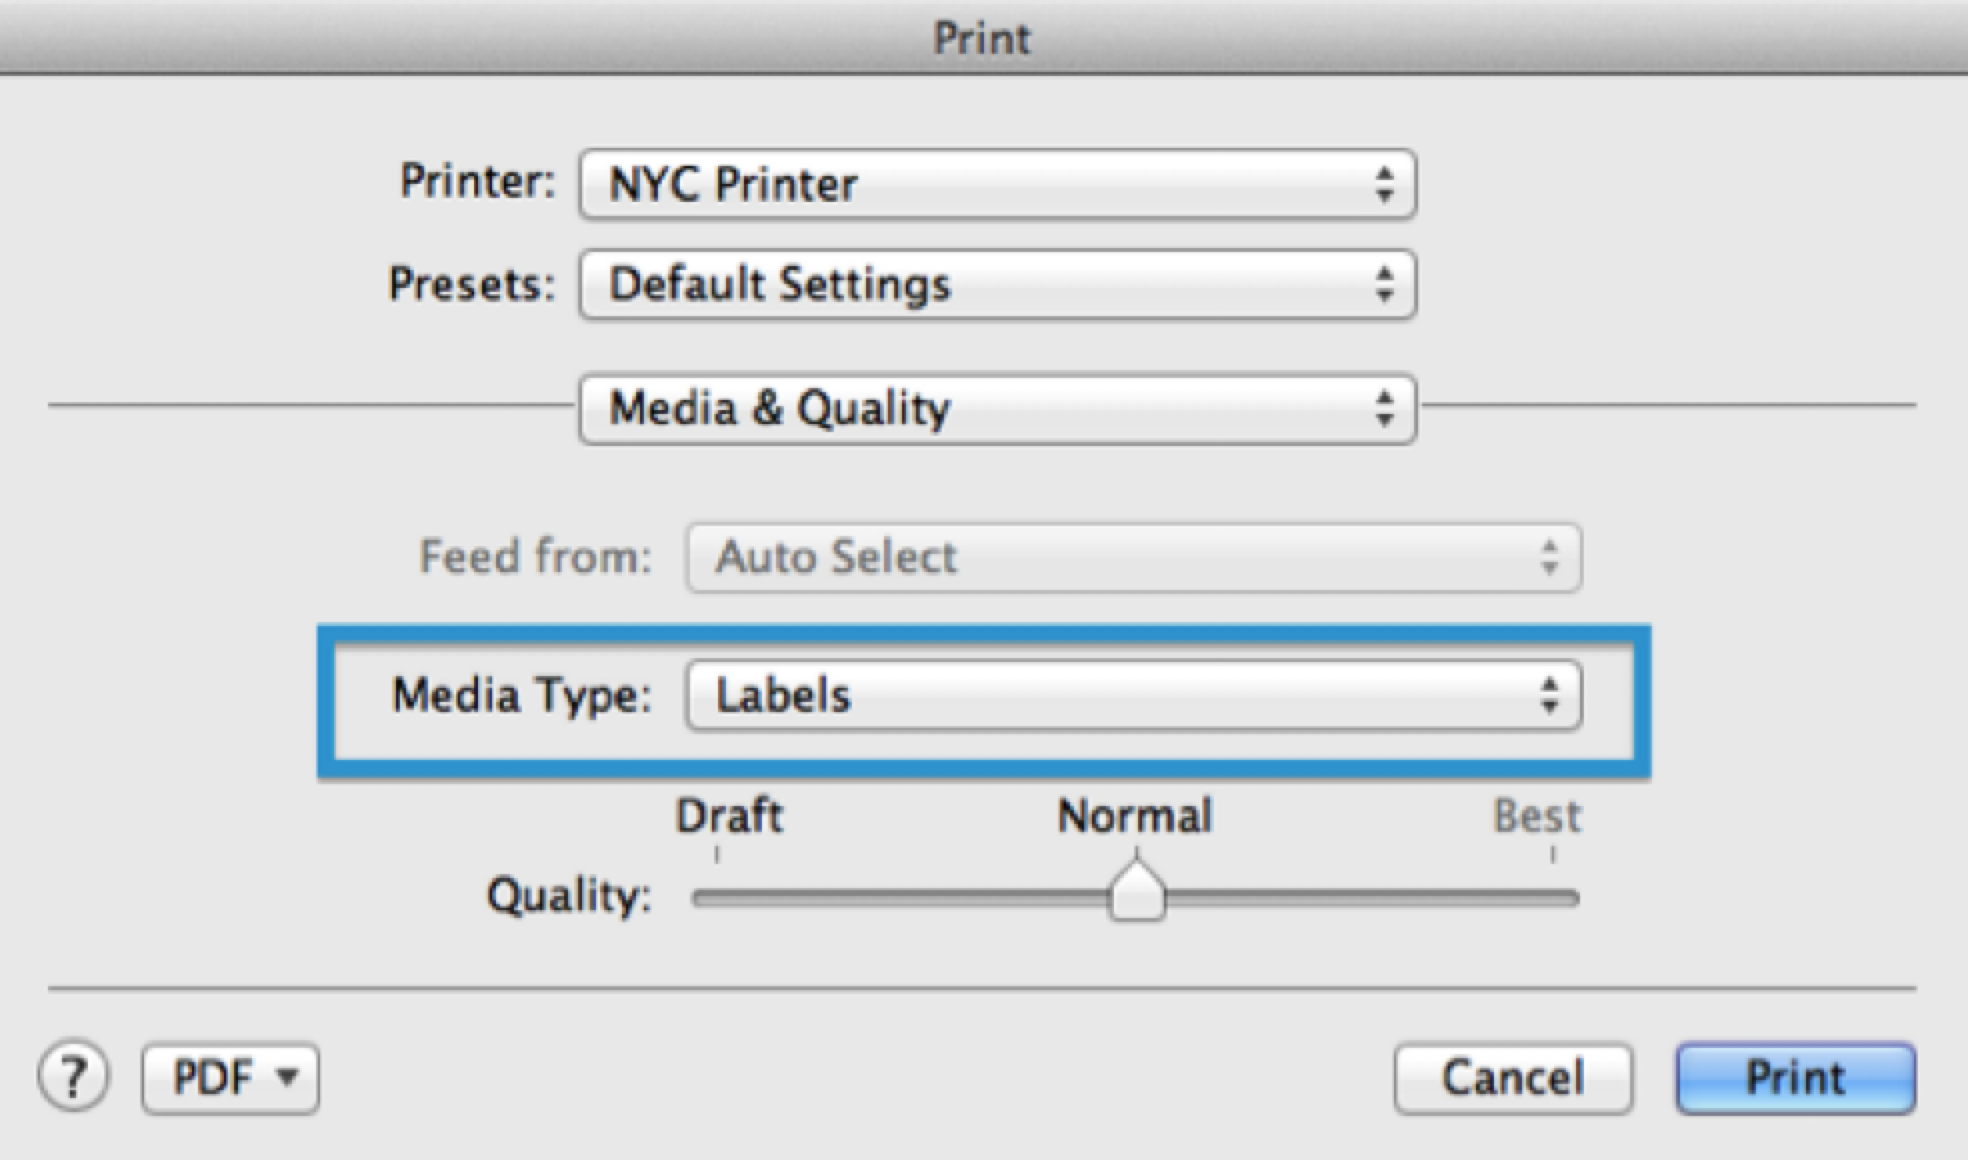Screen dimensions: 1968x1160
Task: Open the Media & Quality pane selector
Action: pos(996,409)
